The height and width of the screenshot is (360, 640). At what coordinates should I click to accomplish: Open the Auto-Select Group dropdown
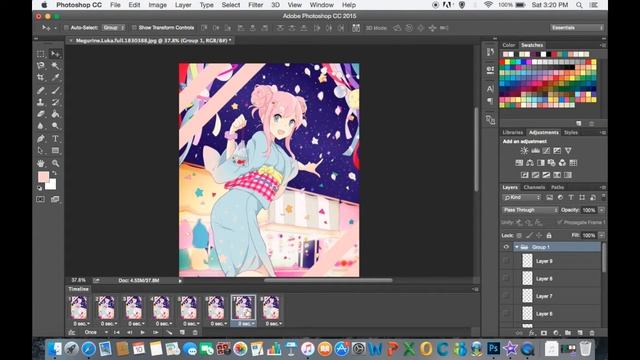click(113, 28)
